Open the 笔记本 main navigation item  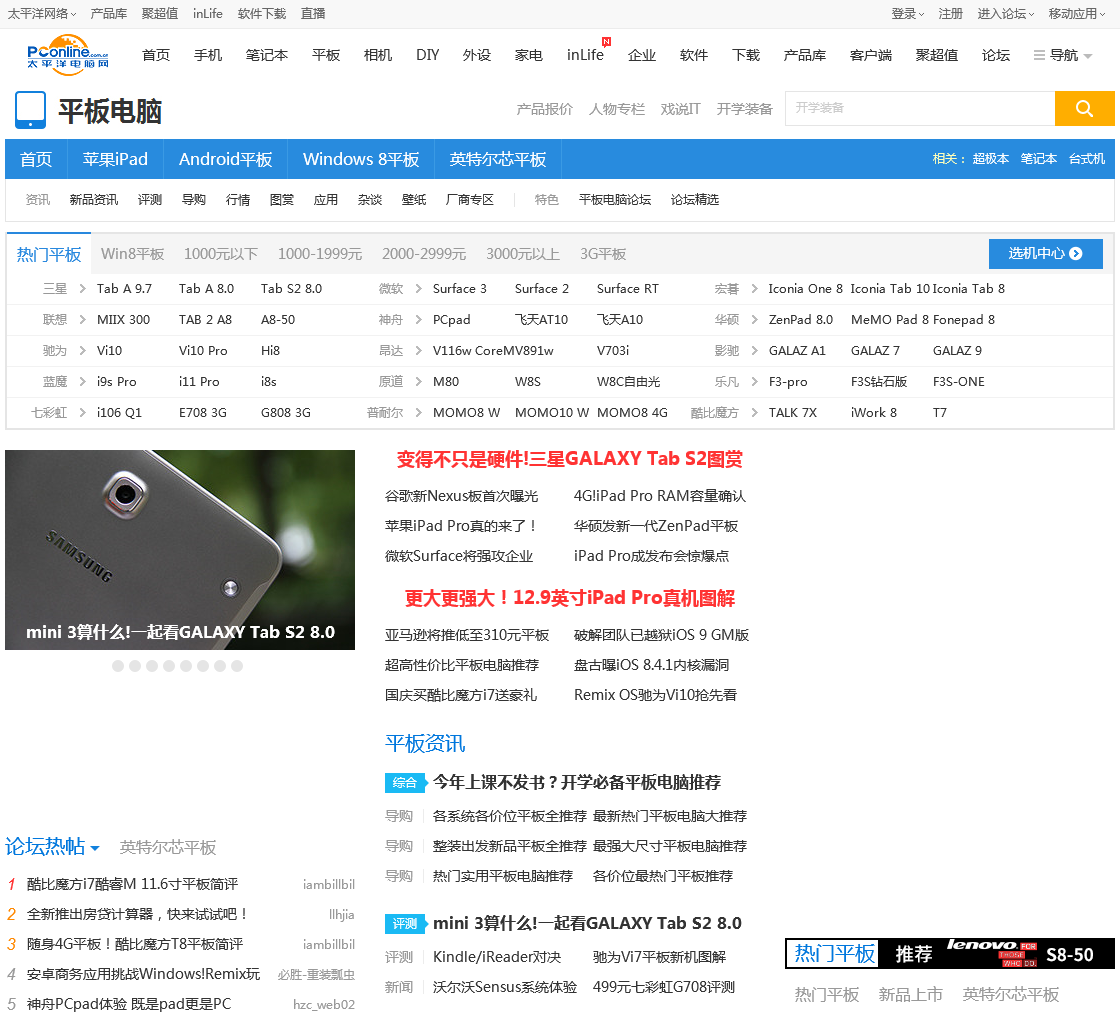click(x=266, y=55)
